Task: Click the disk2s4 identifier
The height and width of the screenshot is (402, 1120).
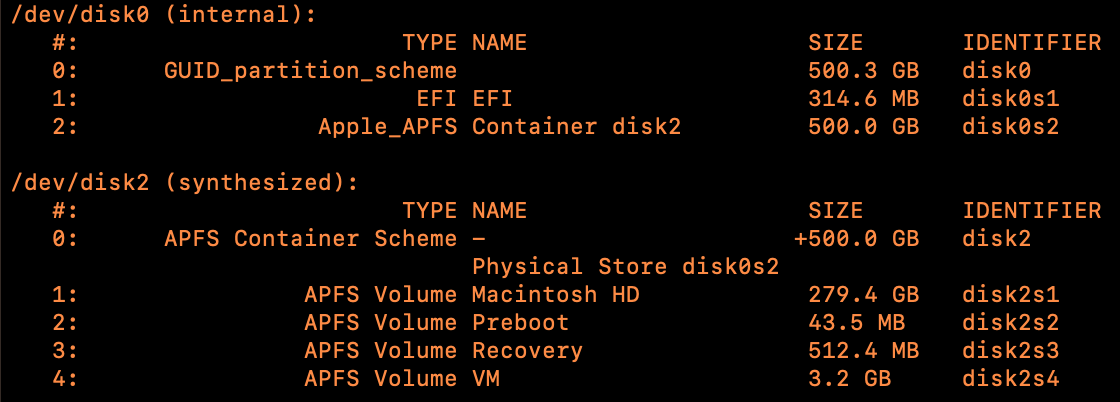Action: pos(1010,379)
